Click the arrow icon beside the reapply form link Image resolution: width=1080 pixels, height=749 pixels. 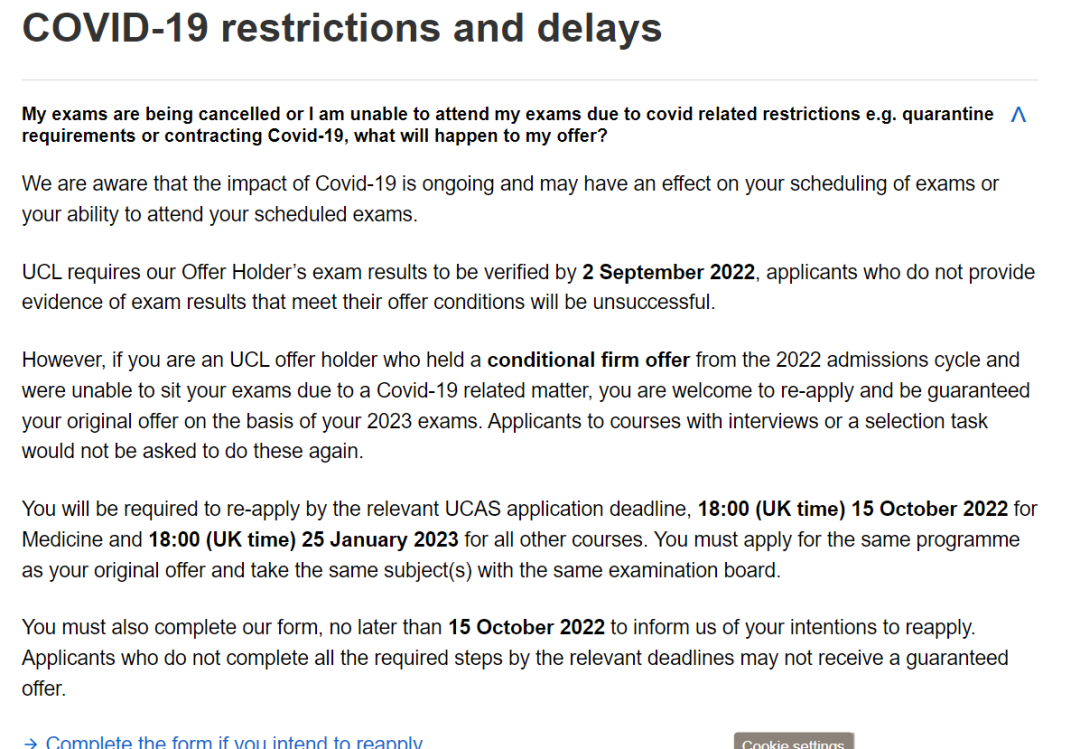pyautogui.click(x=30, y=743)
